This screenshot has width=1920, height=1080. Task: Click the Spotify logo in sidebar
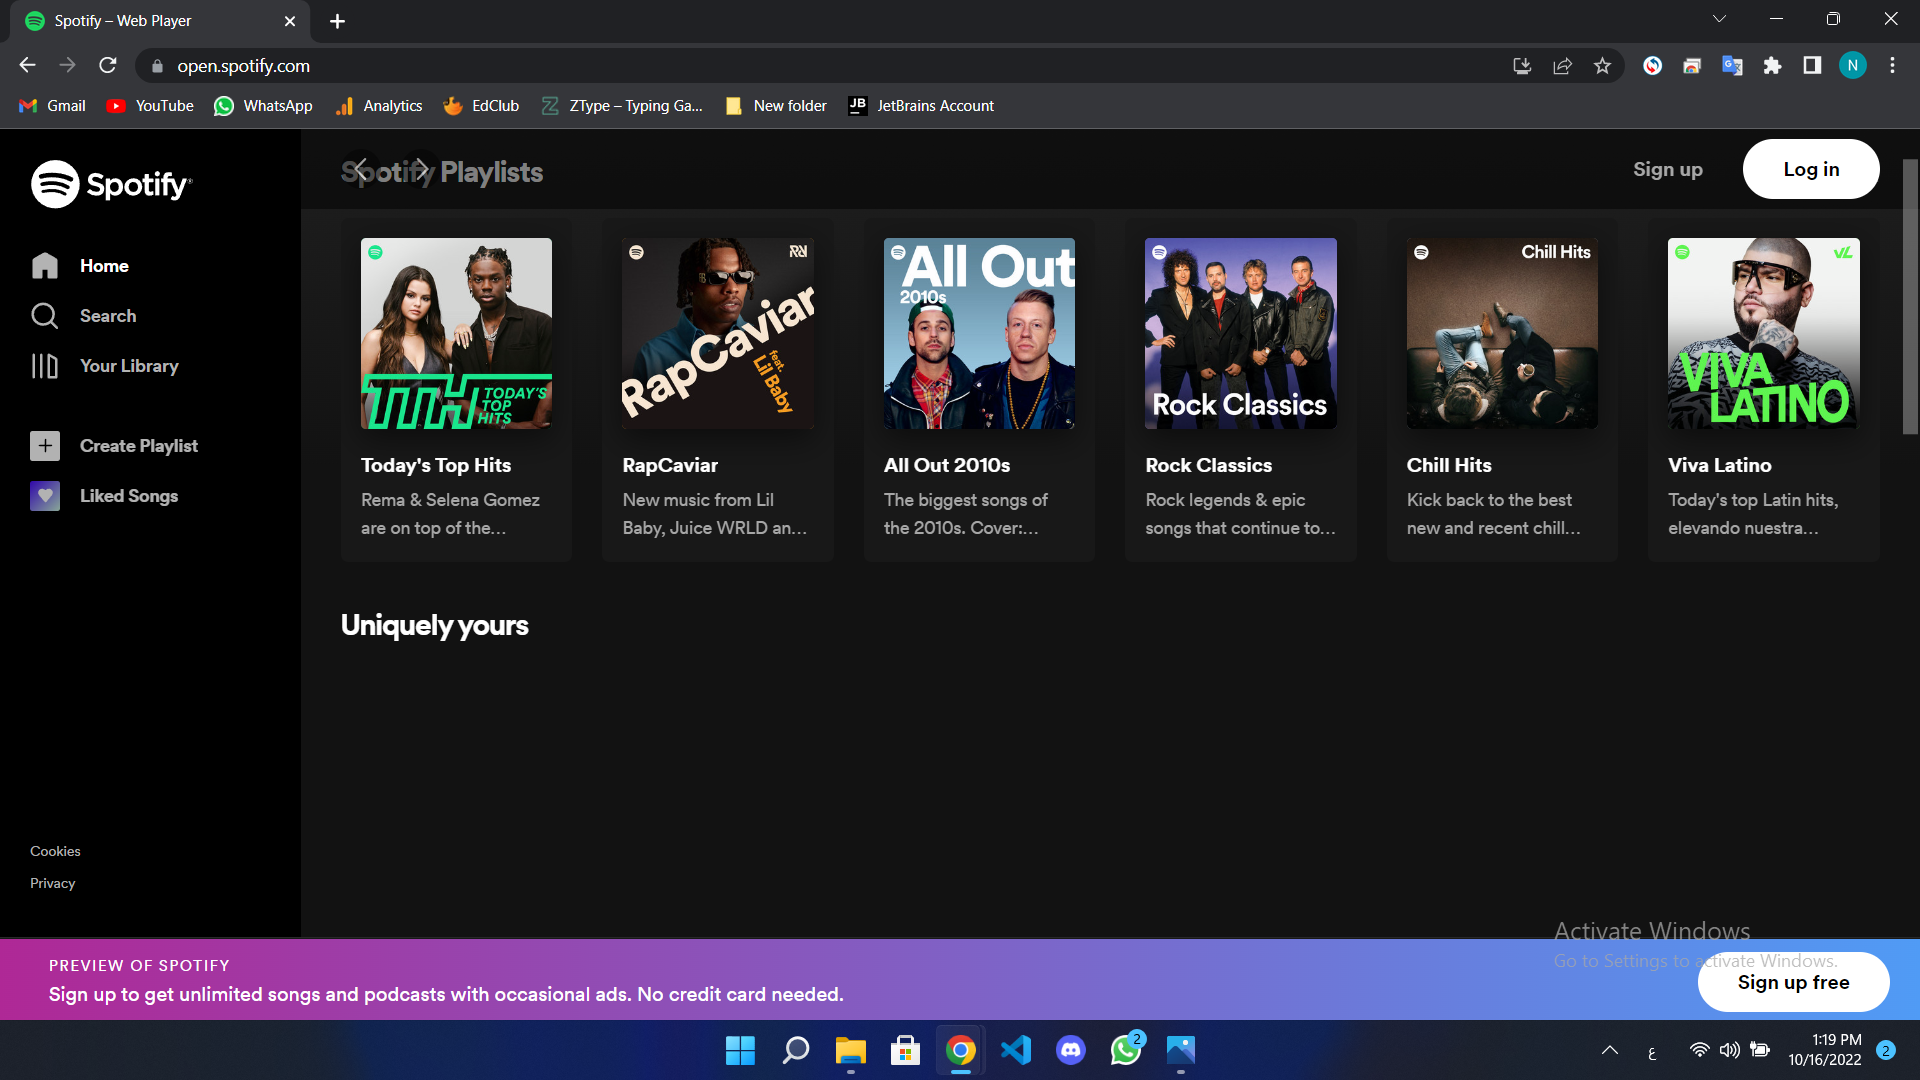point(111,184)
